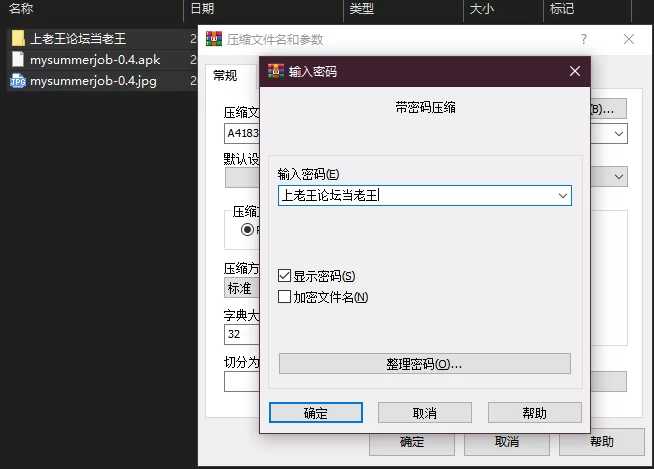Expand the password history dropdown
Viewport: 654px width, 469px height.
563,196
